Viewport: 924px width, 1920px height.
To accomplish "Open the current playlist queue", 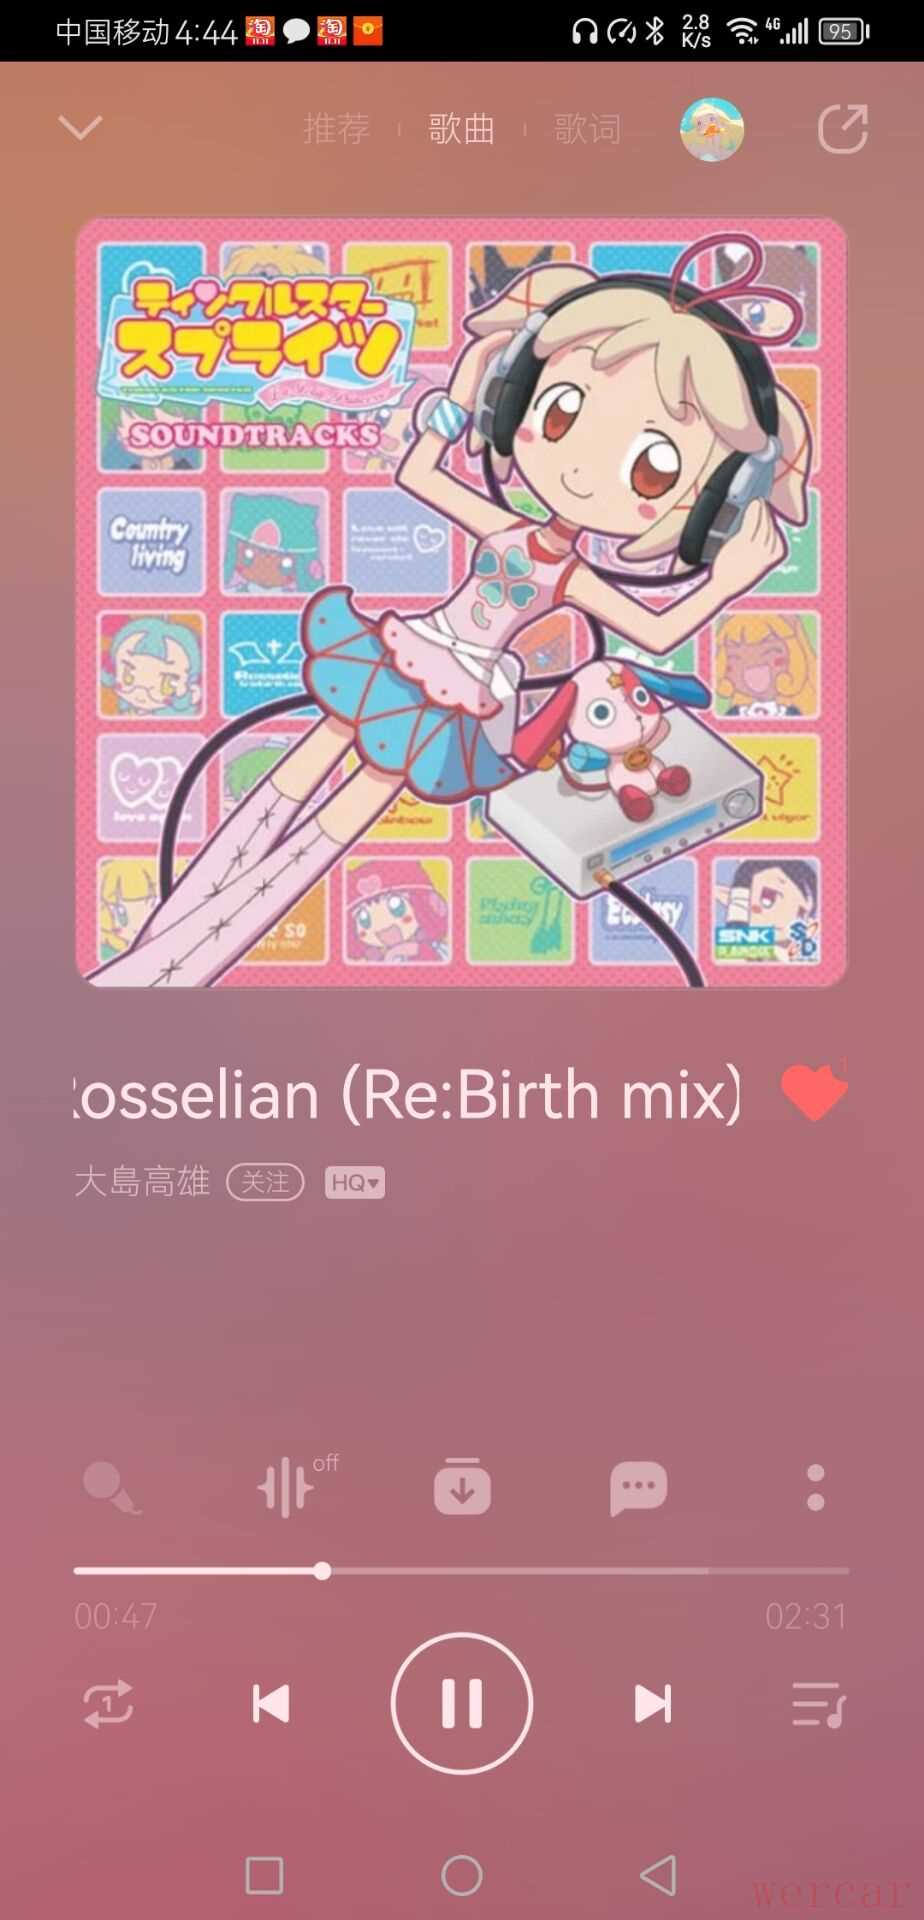I will tap(818, 1704).
